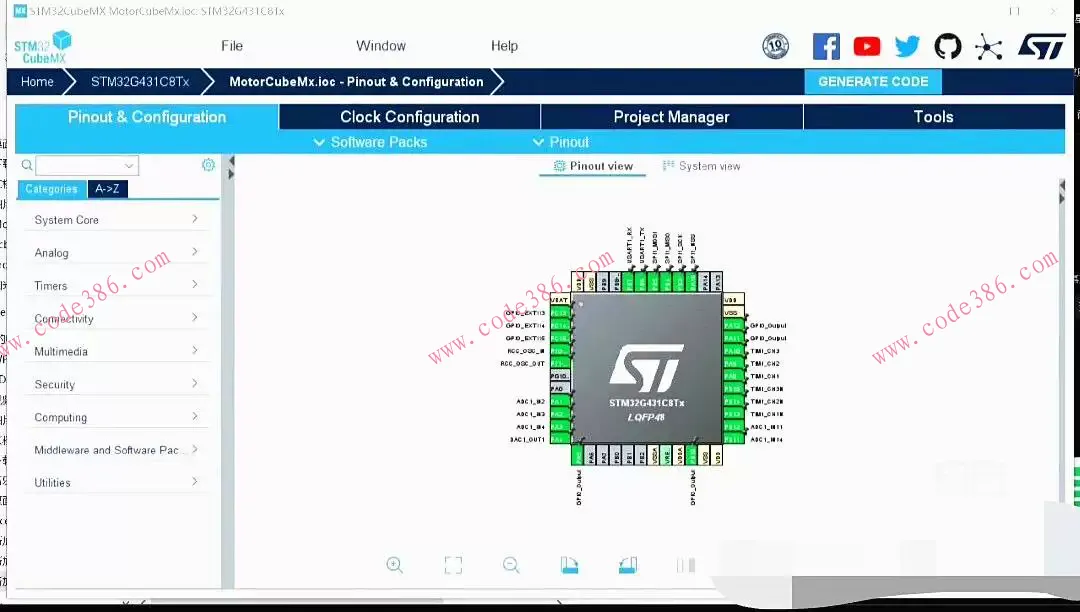Expand Utilities category
Viewport: 1080px width, 612px height.
116,483
